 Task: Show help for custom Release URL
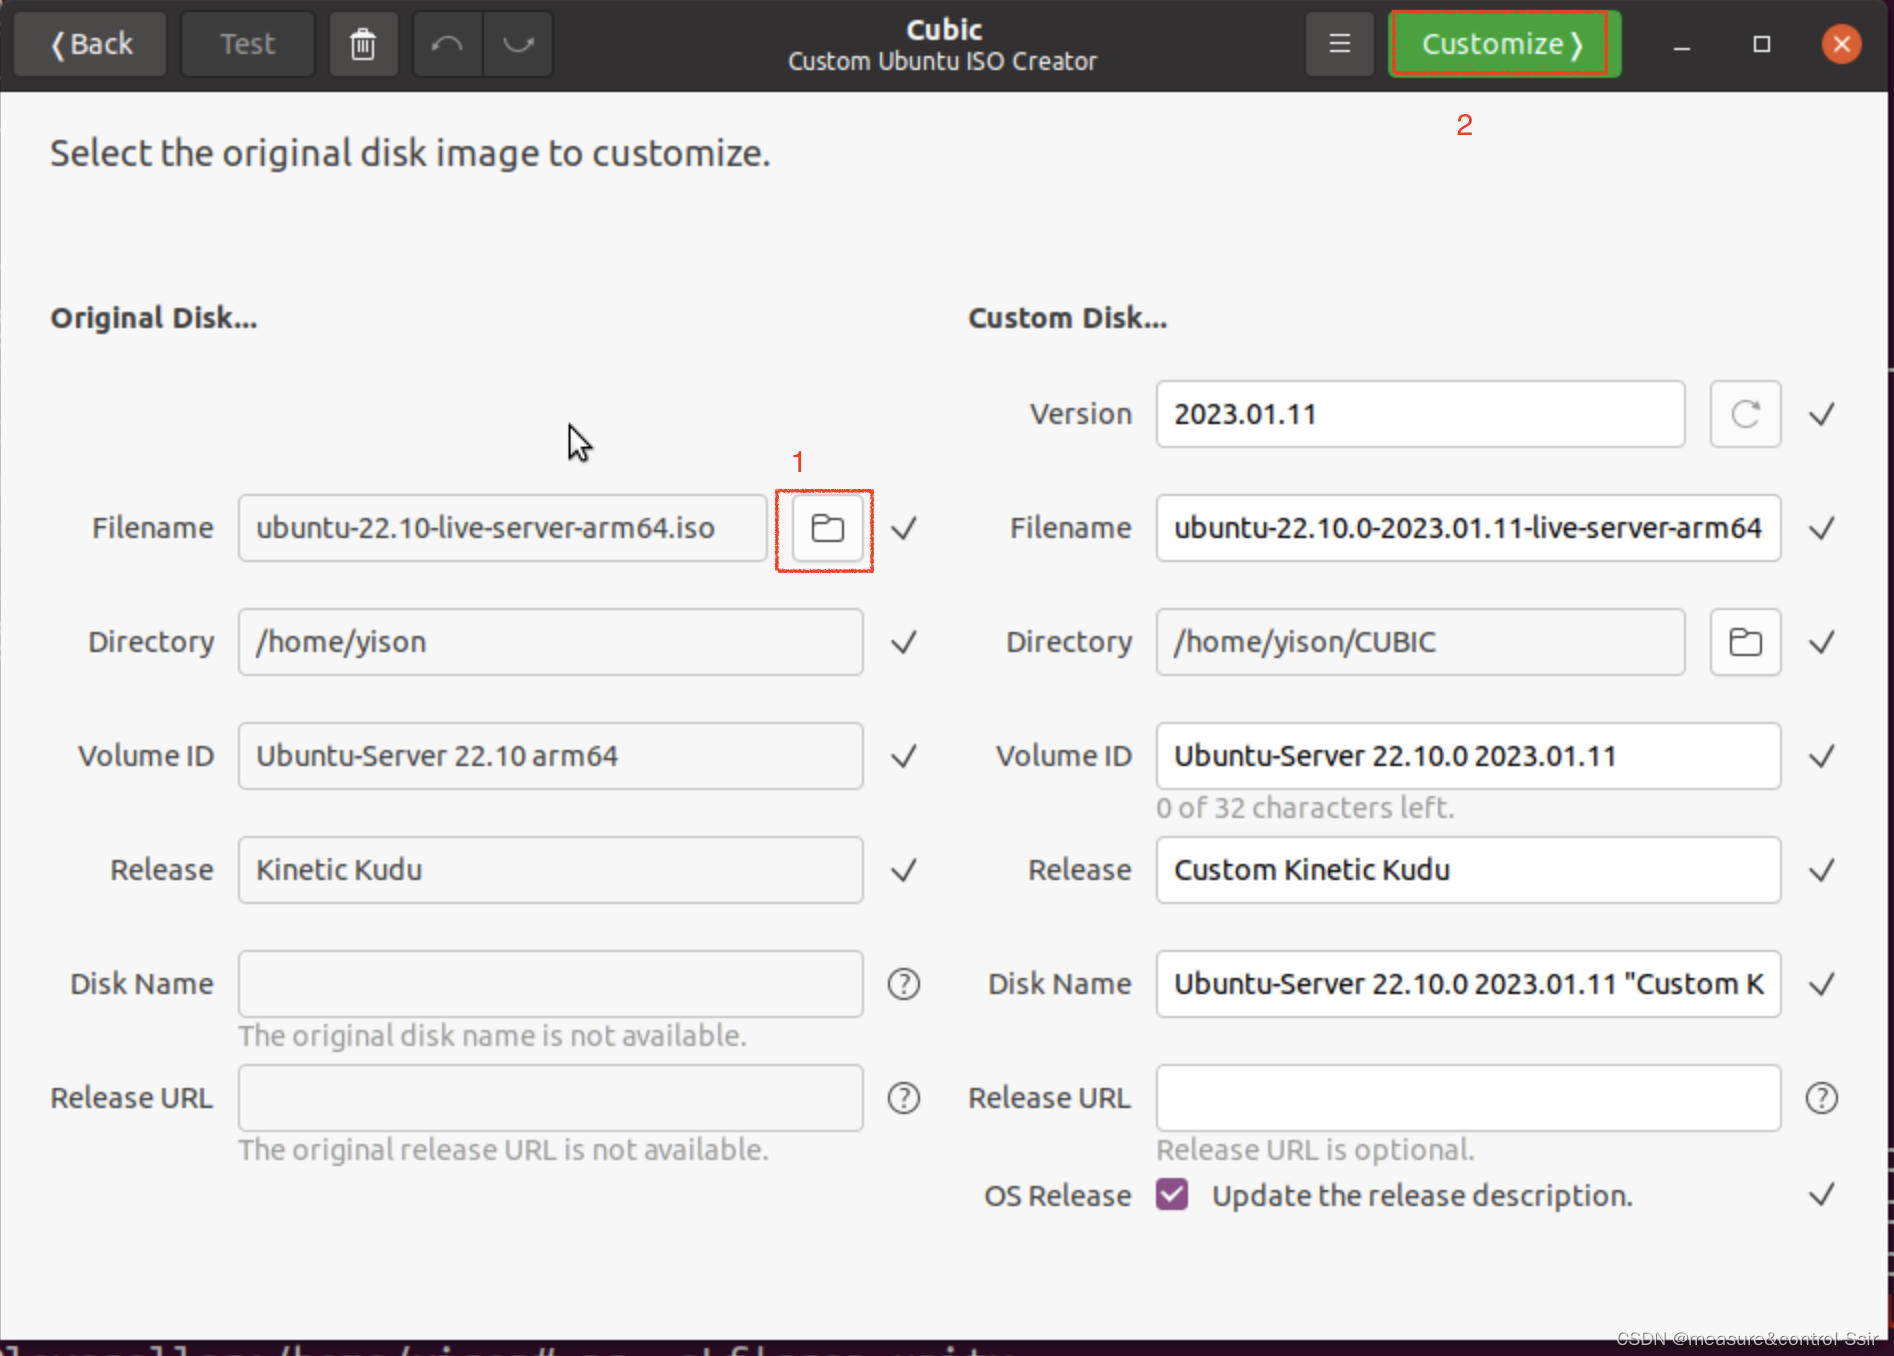[1822, 1098]
